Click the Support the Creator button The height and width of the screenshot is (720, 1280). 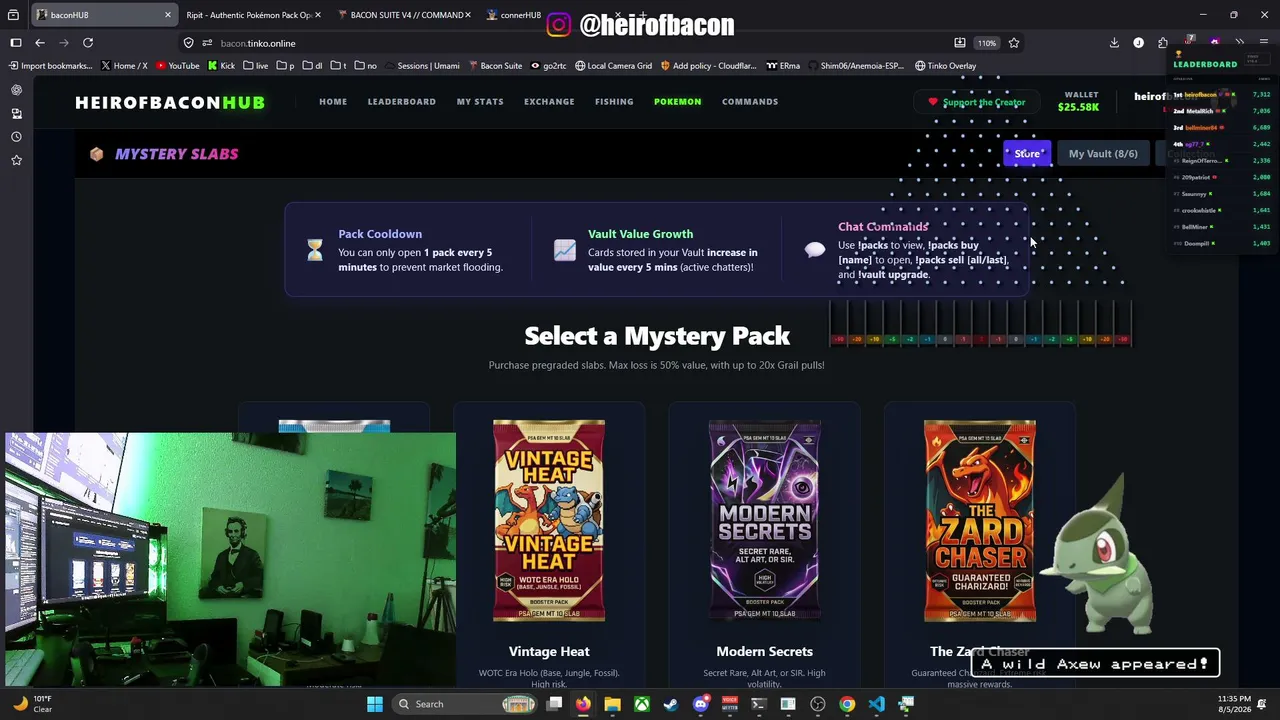(x=976, y=102)
